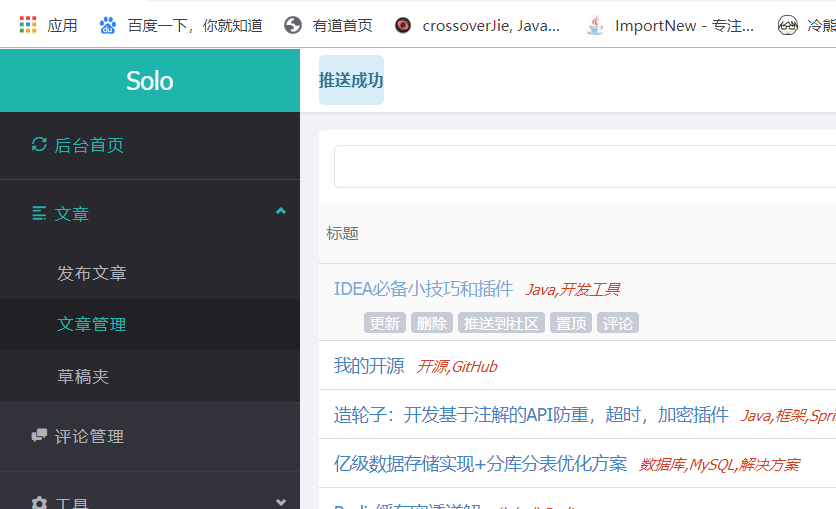
Task: Click the gear icon beside 工具
Action: (x=39, y=503)
